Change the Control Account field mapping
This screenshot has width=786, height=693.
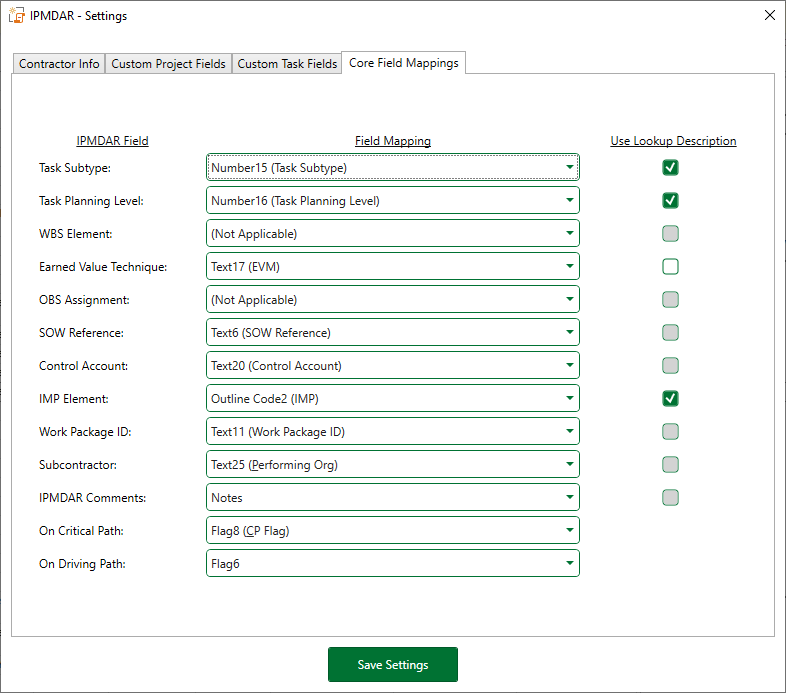click(392, 366)
